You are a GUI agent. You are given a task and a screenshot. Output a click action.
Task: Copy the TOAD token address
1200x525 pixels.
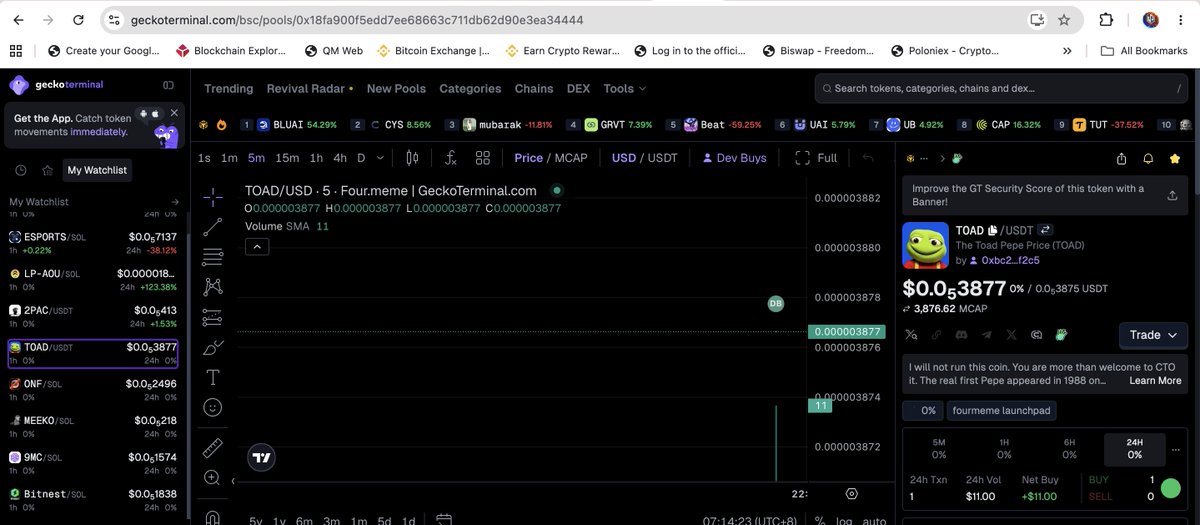coord(994,230)
